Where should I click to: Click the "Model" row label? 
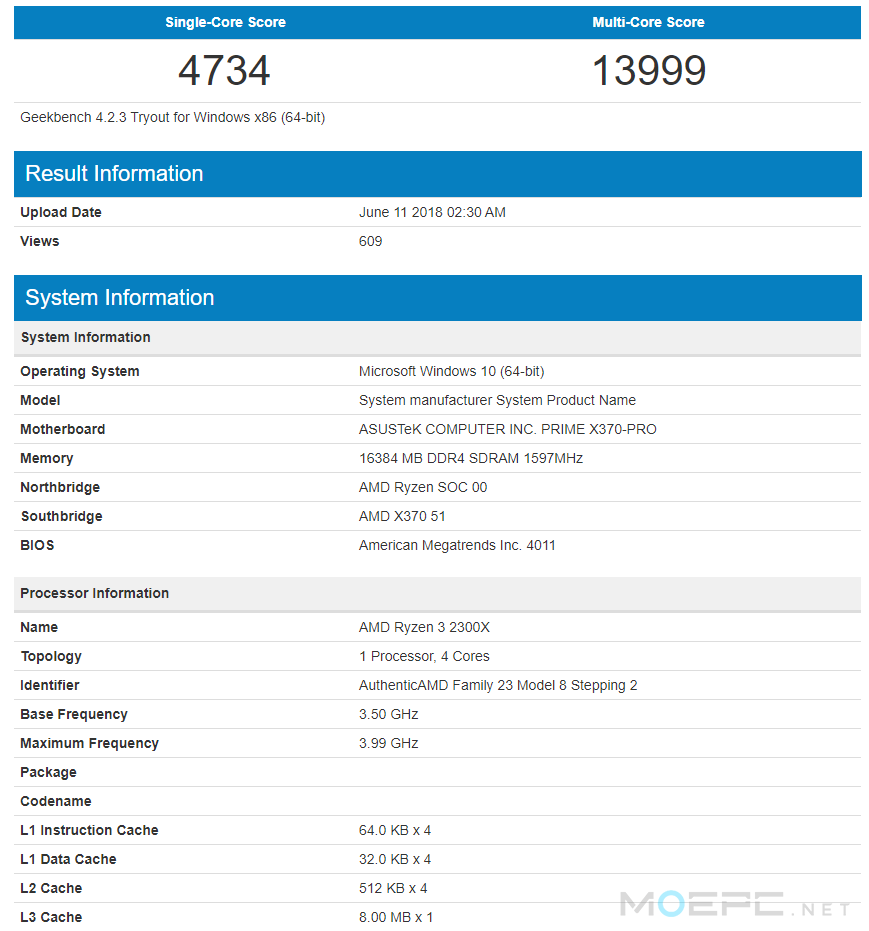tap(40, 401)
